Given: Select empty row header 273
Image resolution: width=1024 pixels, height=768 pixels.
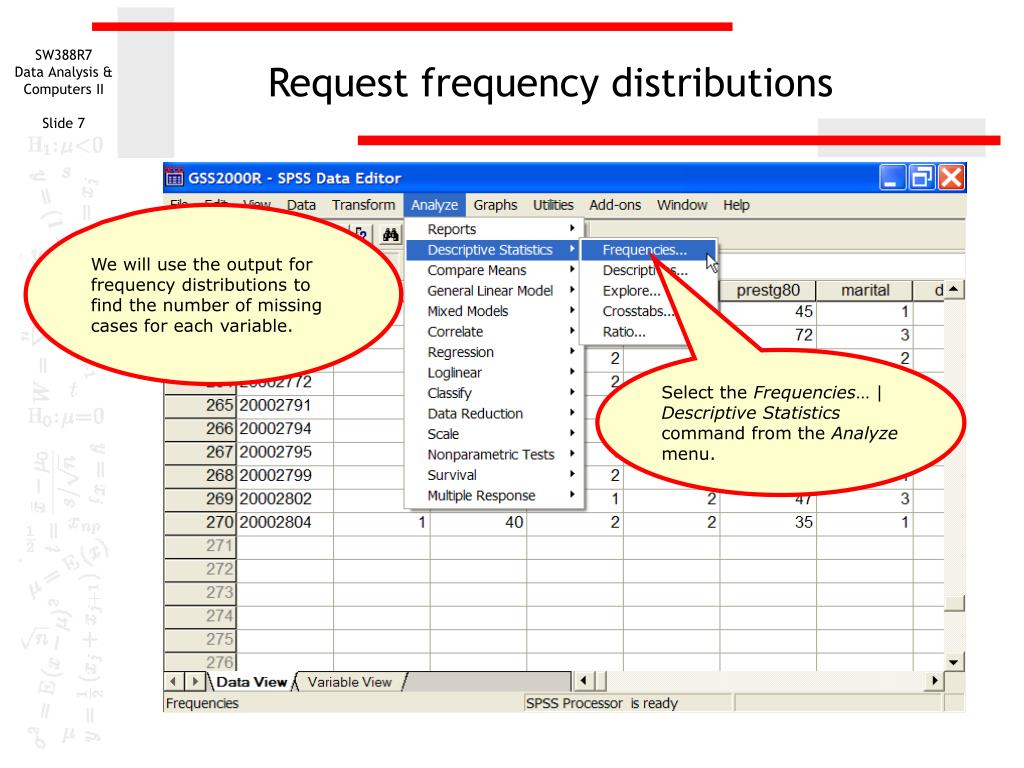Looking at the screenshot, I should (200, 593).
